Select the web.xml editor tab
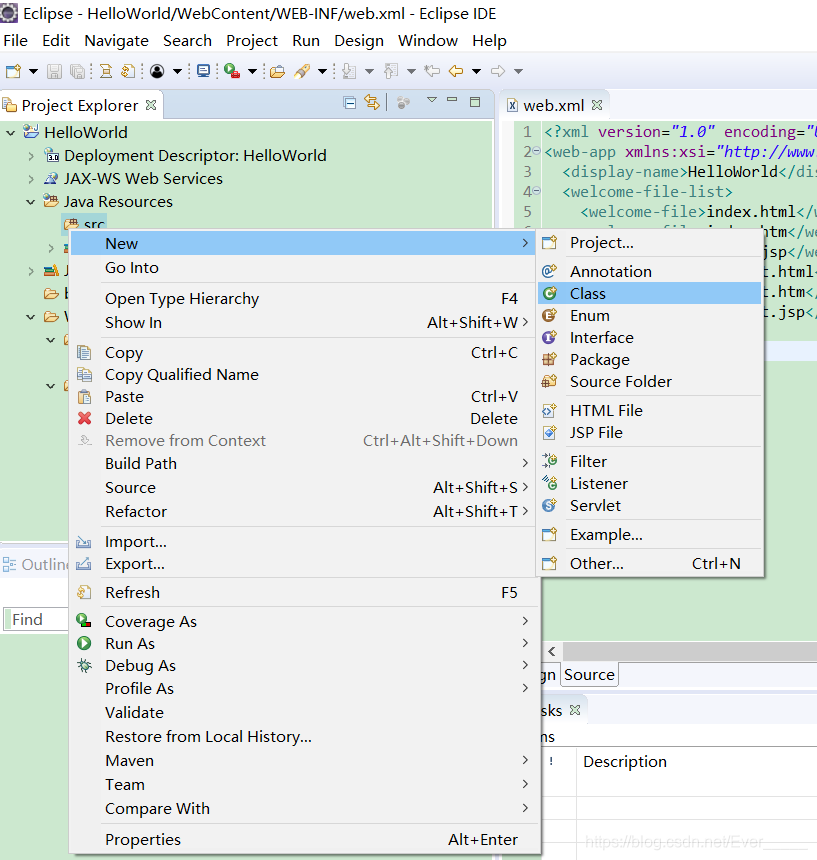Screen dimensions: 817x860 click(554, 105)
